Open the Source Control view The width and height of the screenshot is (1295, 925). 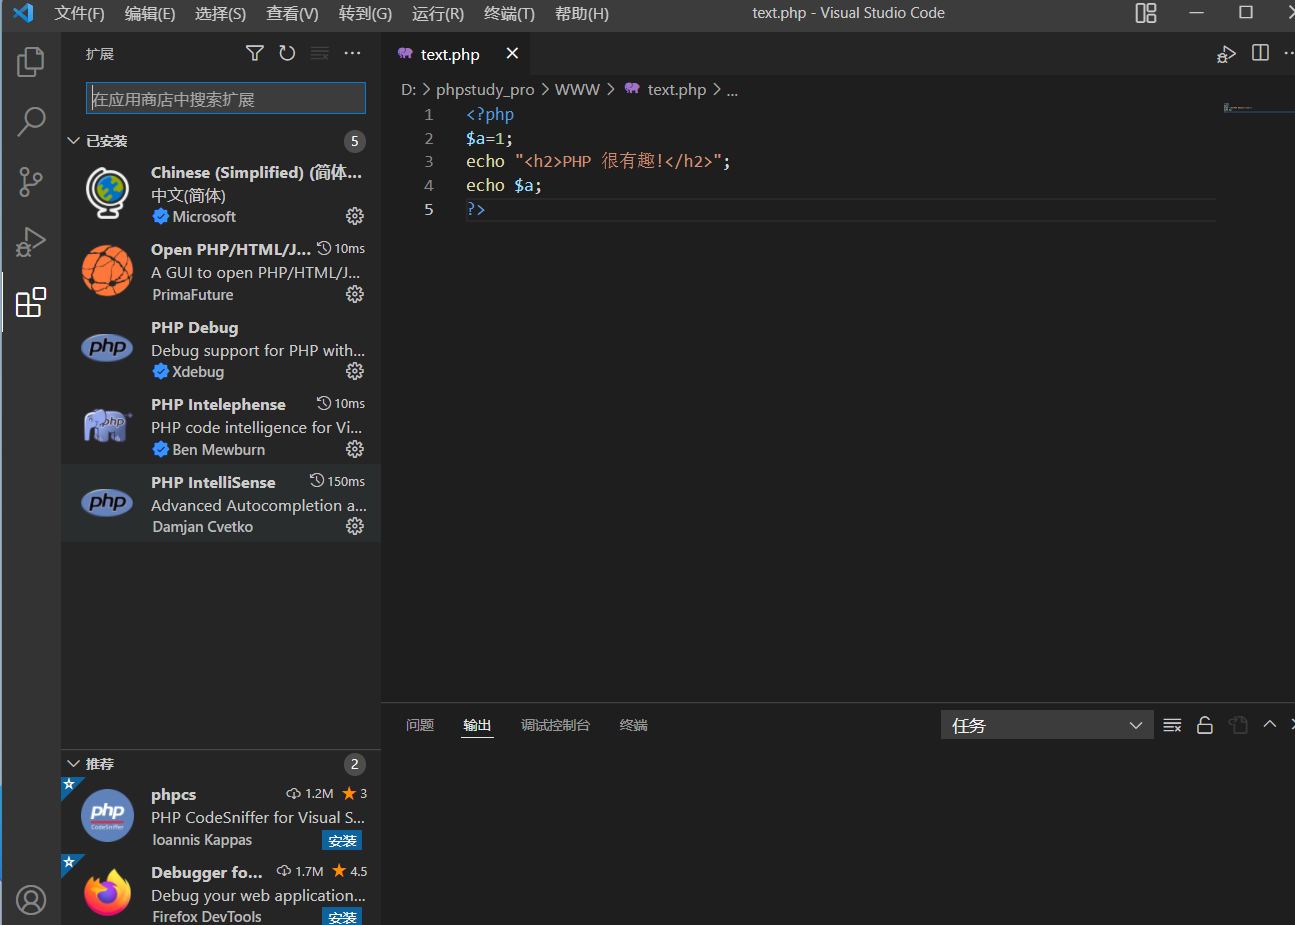[x=31, y=182]
